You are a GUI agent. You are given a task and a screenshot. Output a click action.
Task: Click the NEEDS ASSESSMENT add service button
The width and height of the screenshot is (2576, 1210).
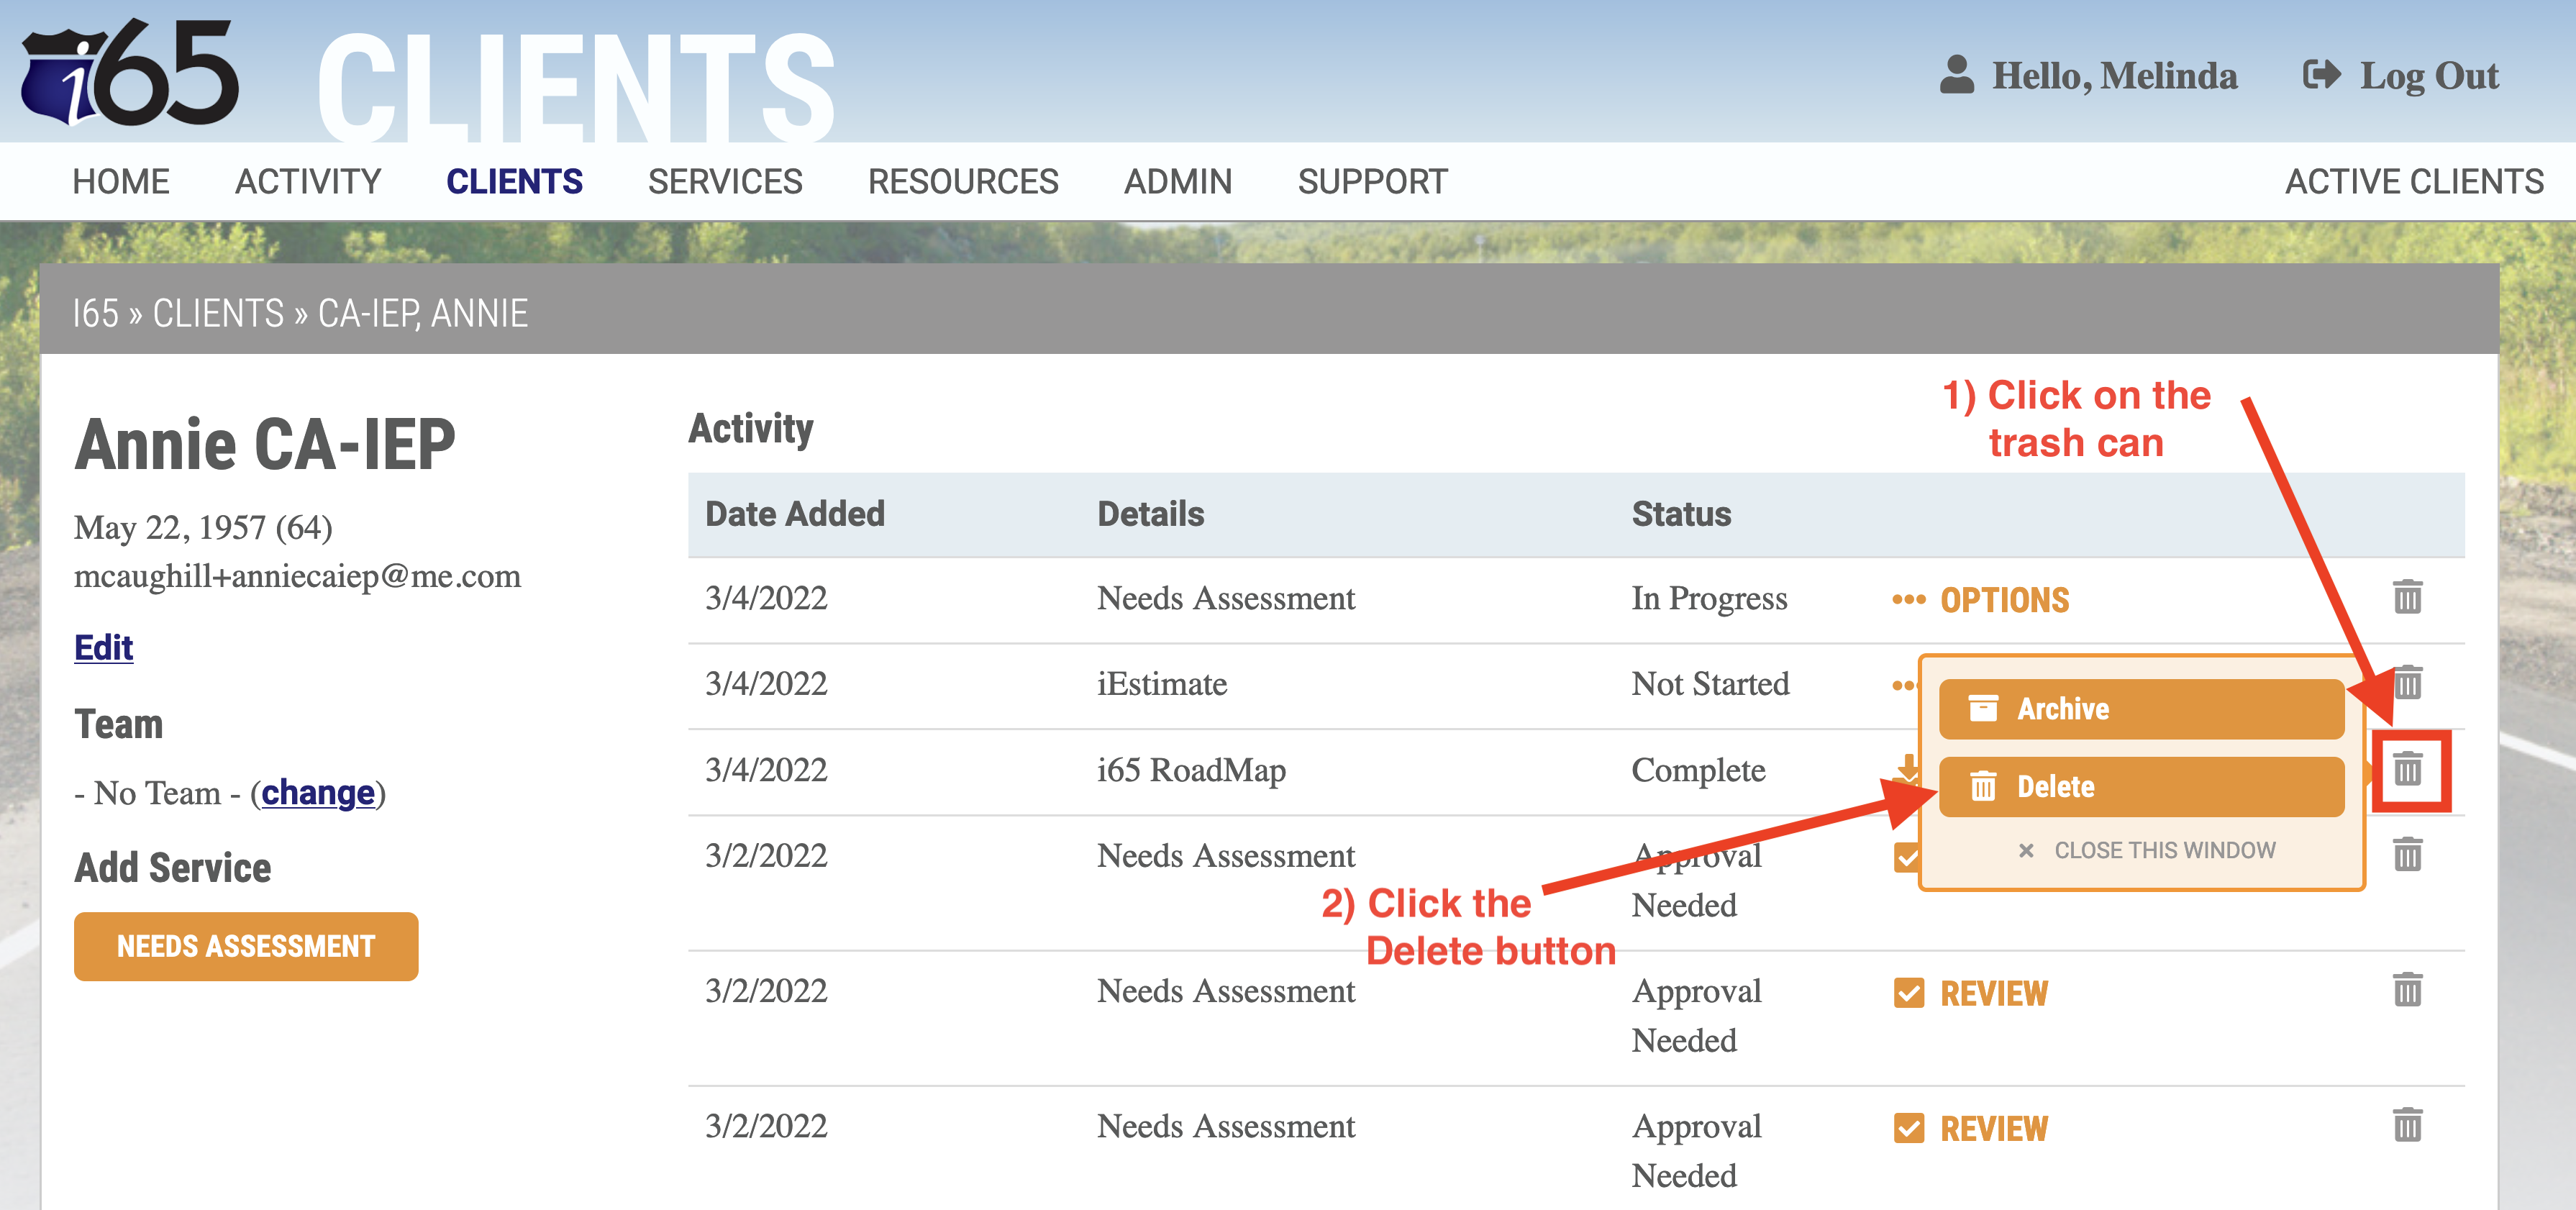tap(246, 946)
